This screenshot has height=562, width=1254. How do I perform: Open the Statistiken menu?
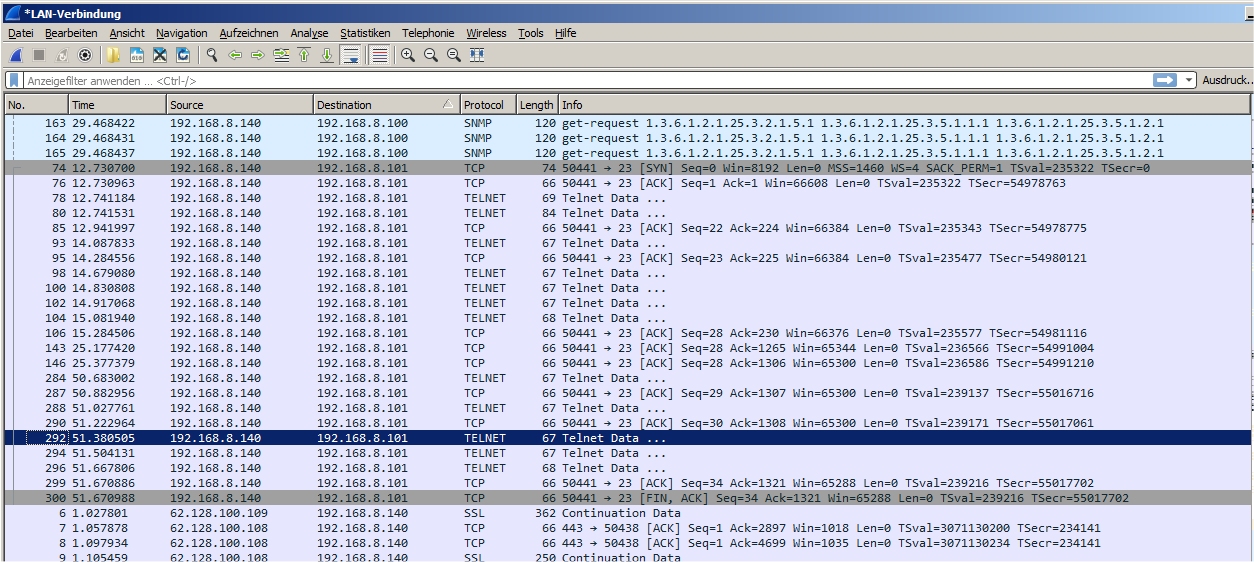(365, 33)
